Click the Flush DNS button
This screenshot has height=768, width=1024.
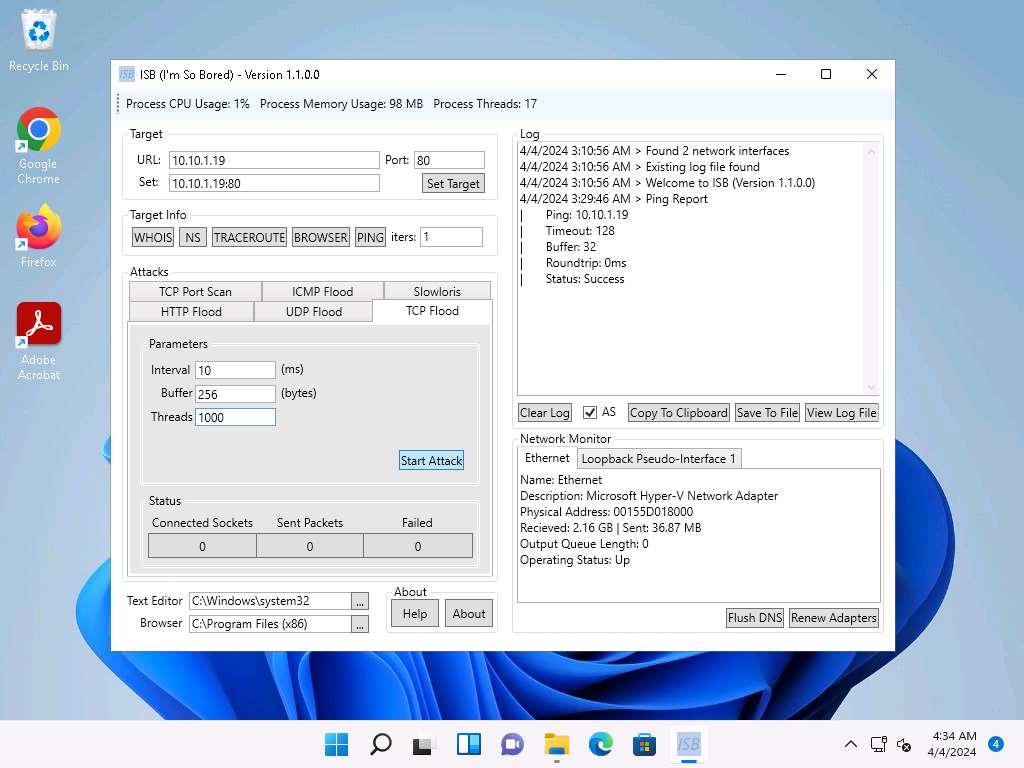point(755,618)
